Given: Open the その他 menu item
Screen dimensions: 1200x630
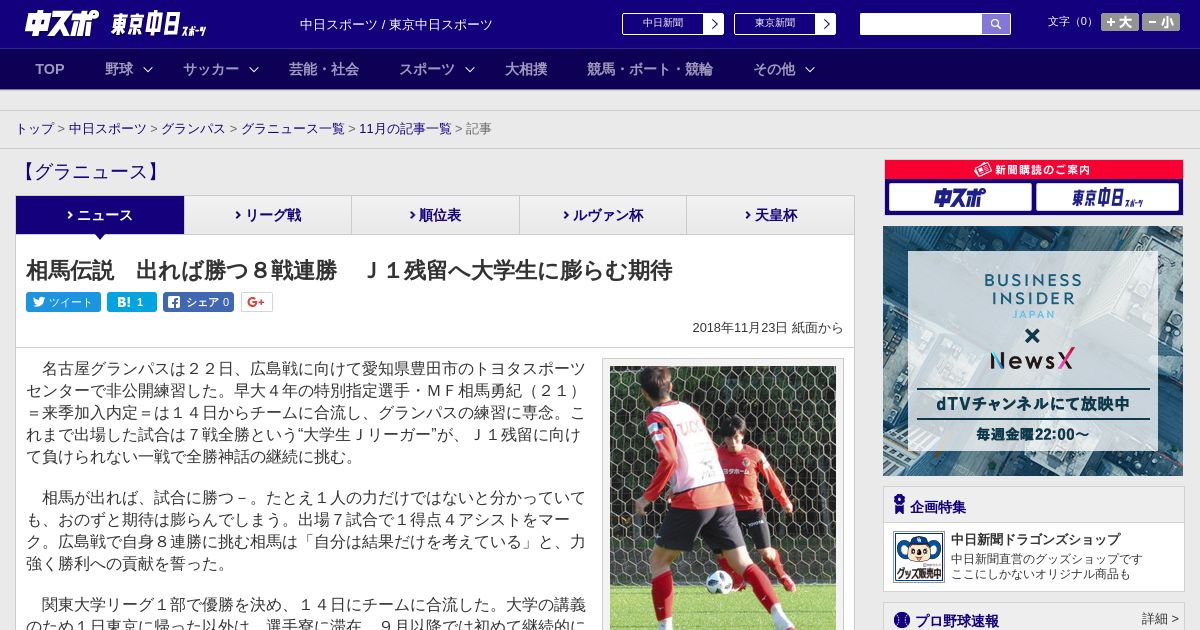Looking at the screenshot, I should (774, 69).
